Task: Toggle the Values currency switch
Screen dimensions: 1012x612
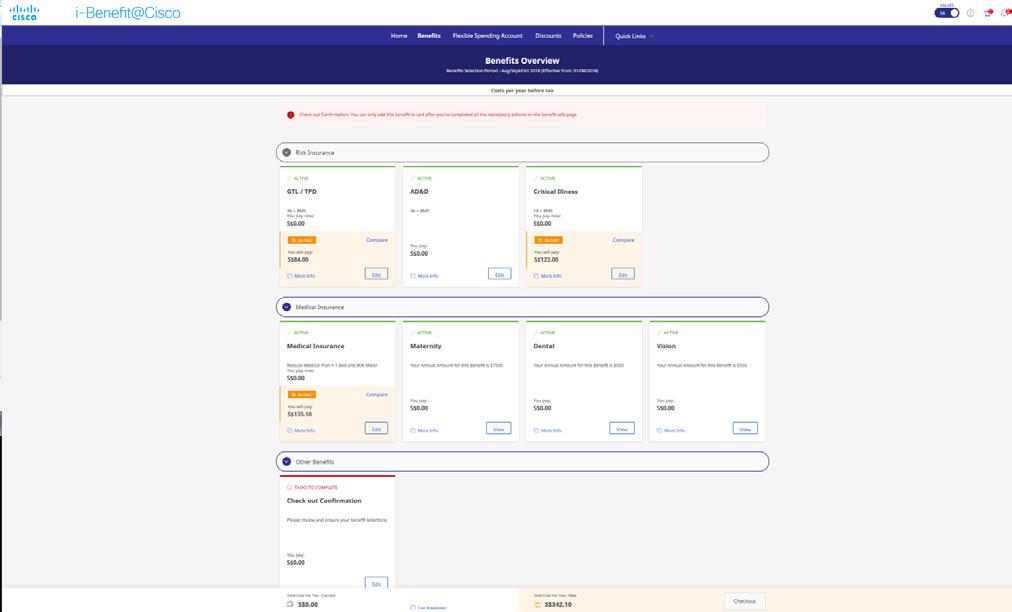Action: coord(947,13)
